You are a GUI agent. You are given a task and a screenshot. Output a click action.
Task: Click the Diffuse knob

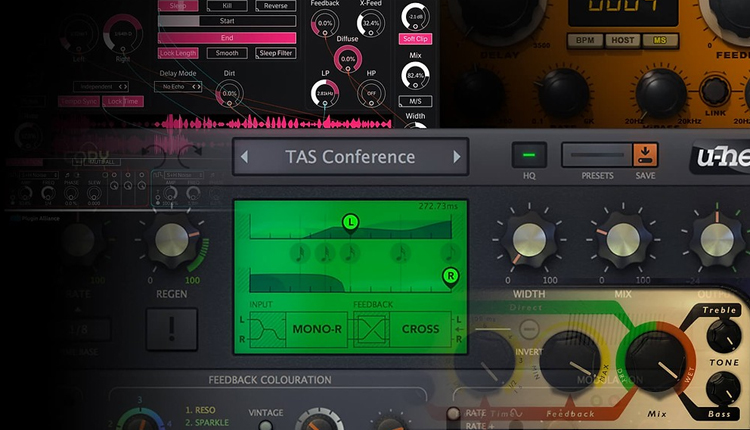pos(348,59)
